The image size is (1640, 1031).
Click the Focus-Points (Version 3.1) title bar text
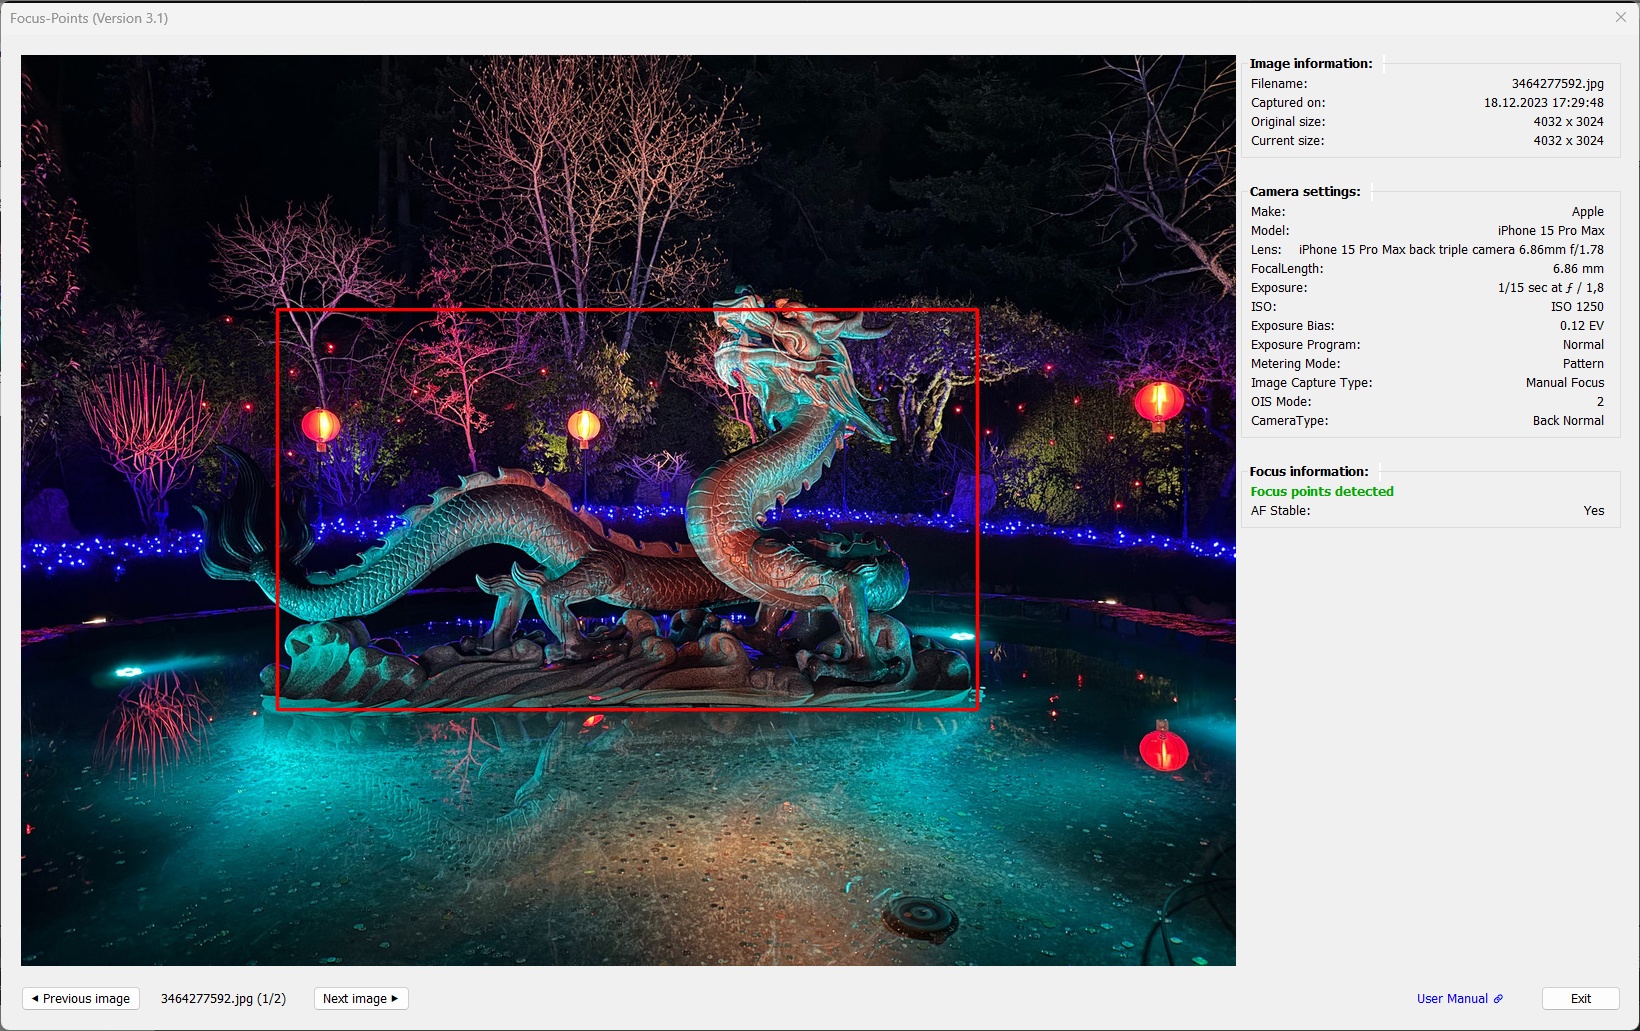tap(89, 18)
